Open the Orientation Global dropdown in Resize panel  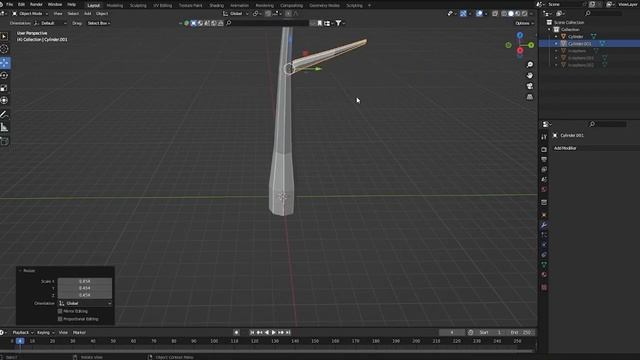[x=85, y=303]
